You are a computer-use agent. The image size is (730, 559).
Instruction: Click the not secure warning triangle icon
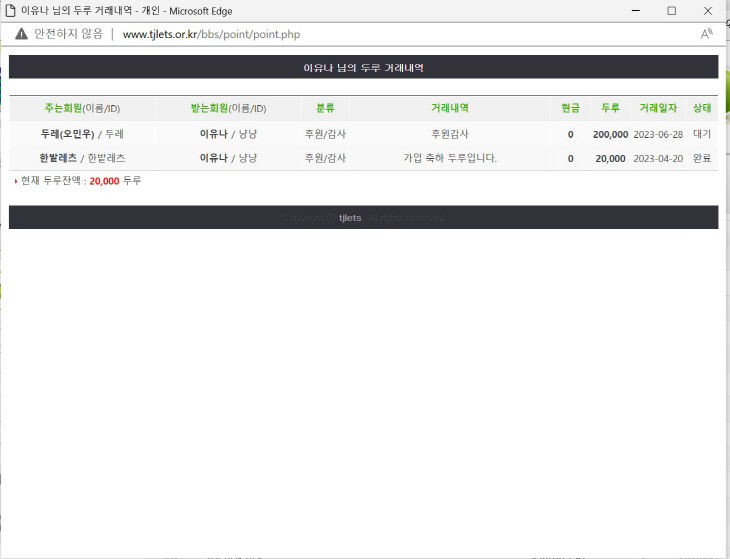21,34
